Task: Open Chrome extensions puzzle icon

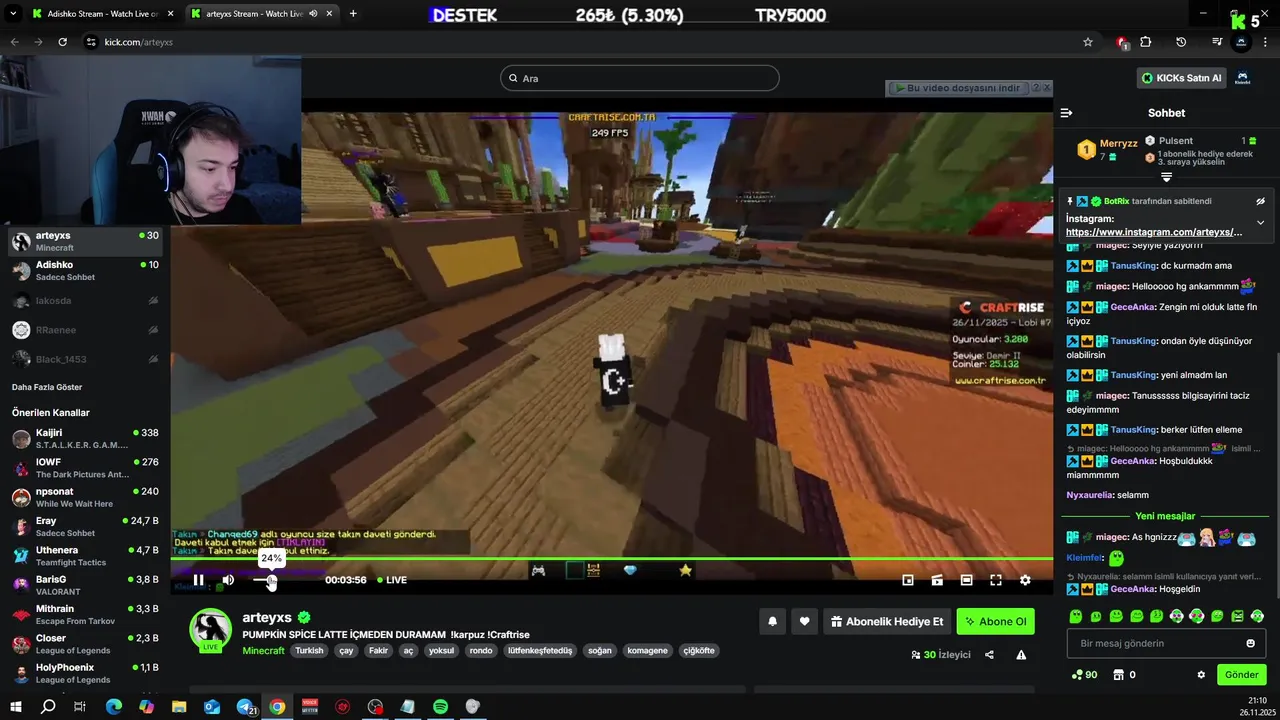Action: coord(1146,42)
